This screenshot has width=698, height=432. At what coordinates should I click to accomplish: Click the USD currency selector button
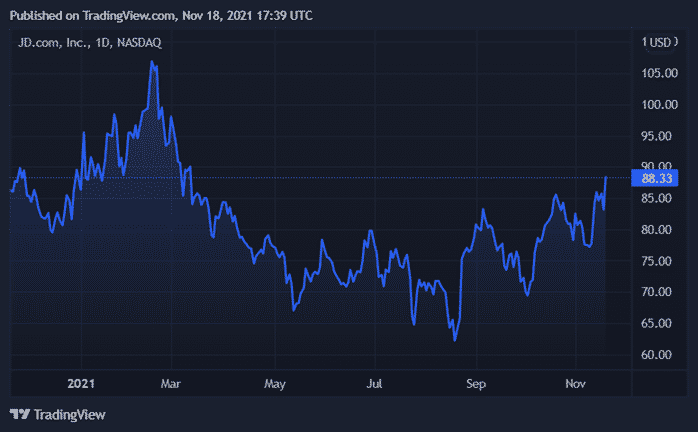click(660, 43)
